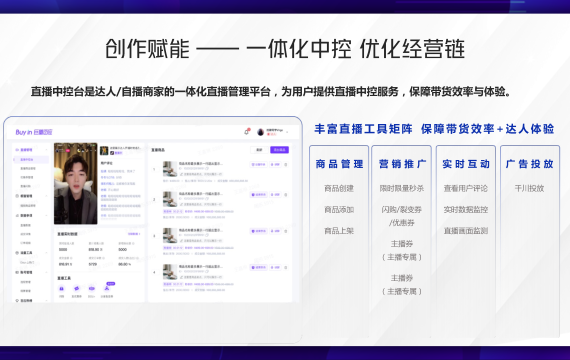Click the third live tool icon
The image size is (570, 360).
[92, 288]
